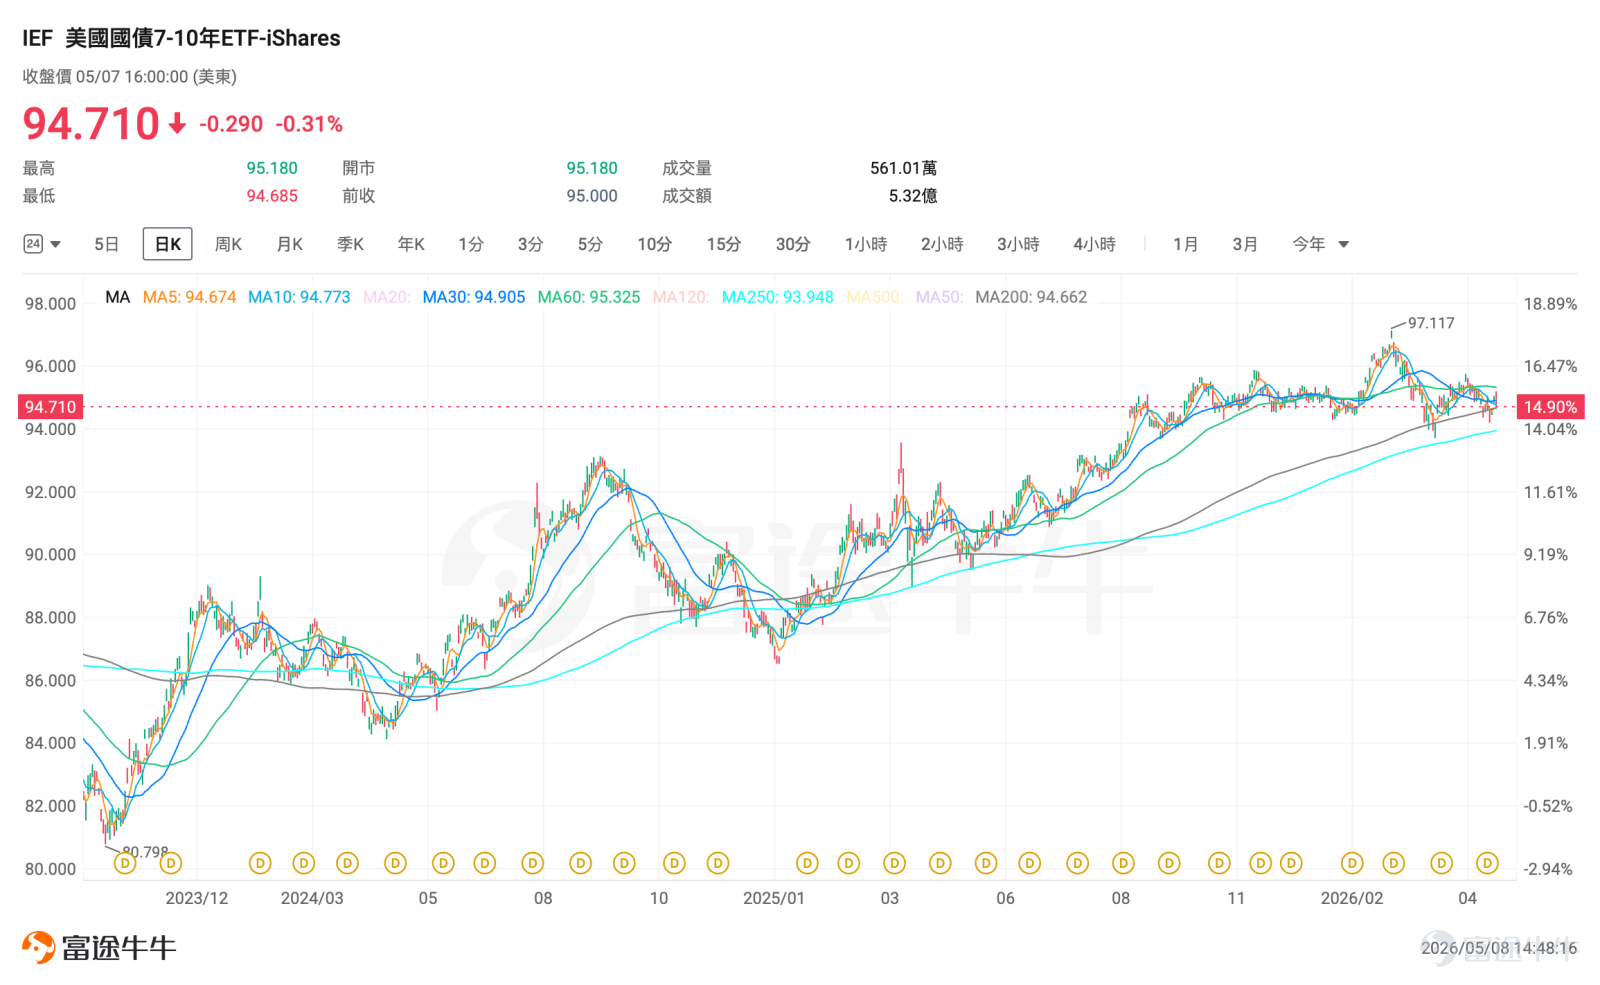Click the 成交量 value 561.01萬
This screenshot has height=985, width=1600.
(904, 168)
